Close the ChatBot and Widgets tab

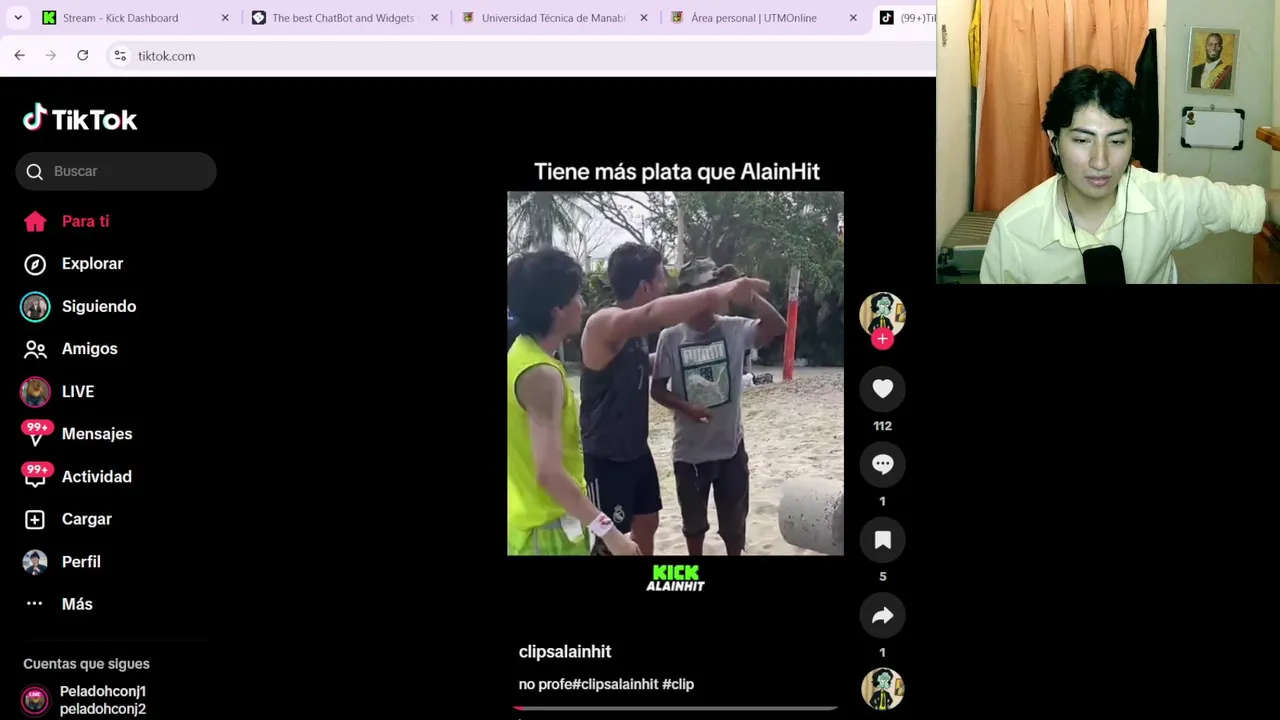434,18
